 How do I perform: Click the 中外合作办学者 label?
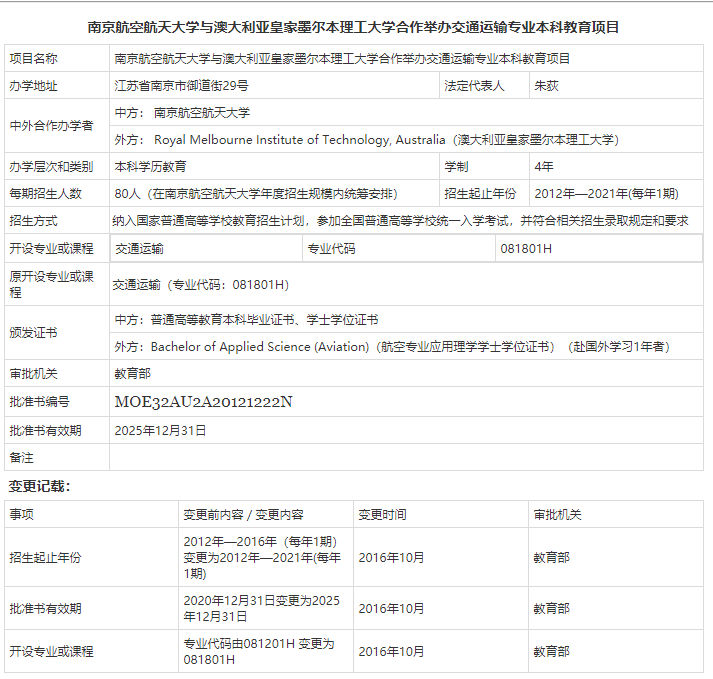coord(51,126)
